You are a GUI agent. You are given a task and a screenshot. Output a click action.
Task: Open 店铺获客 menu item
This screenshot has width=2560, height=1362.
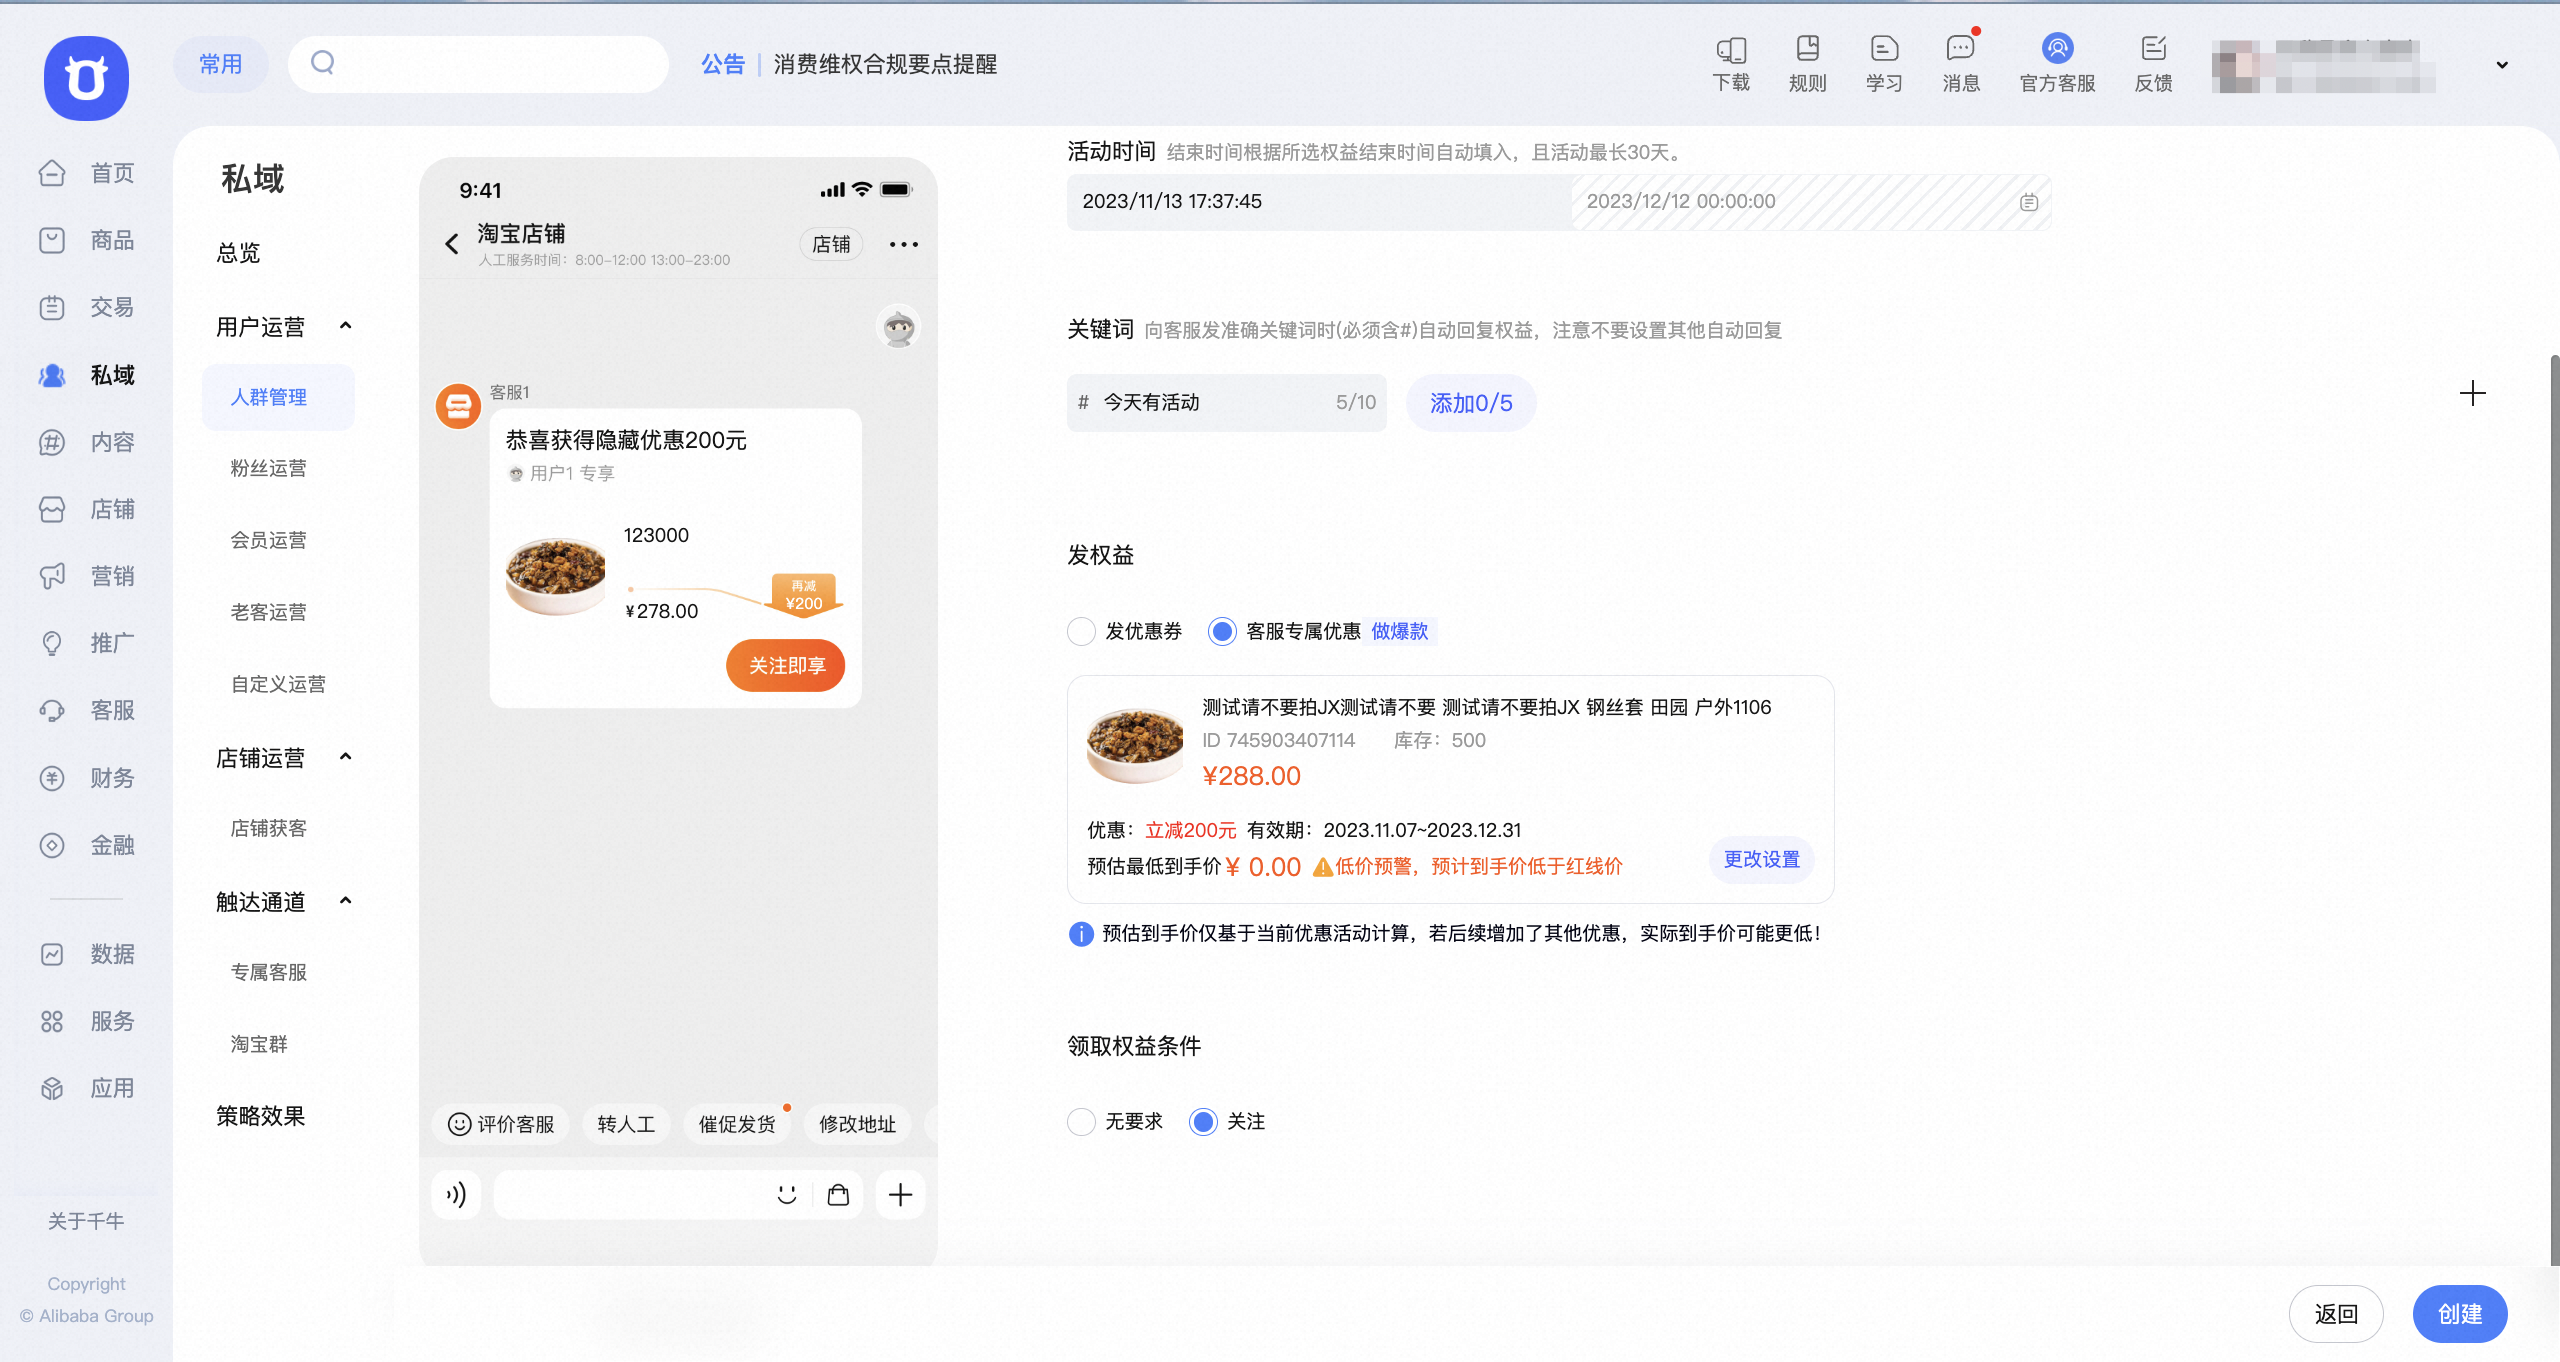pyautogui.click(x=268, y=828)
